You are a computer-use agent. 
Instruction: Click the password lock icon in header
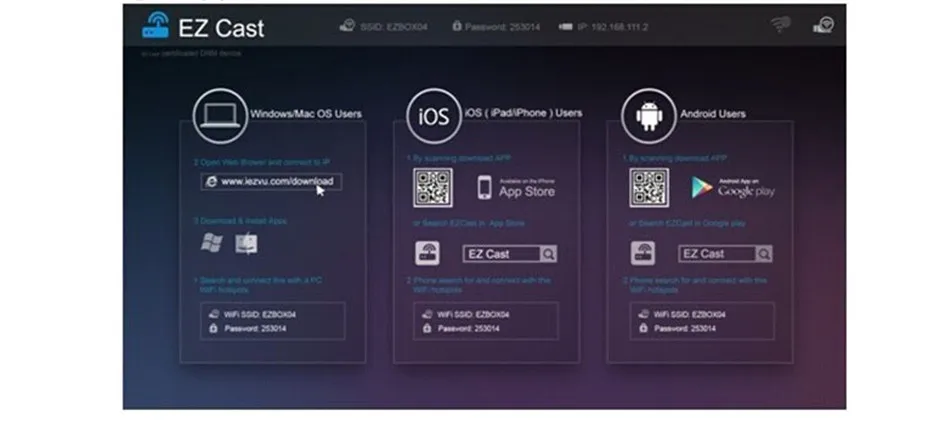click(x=457, y=26)
